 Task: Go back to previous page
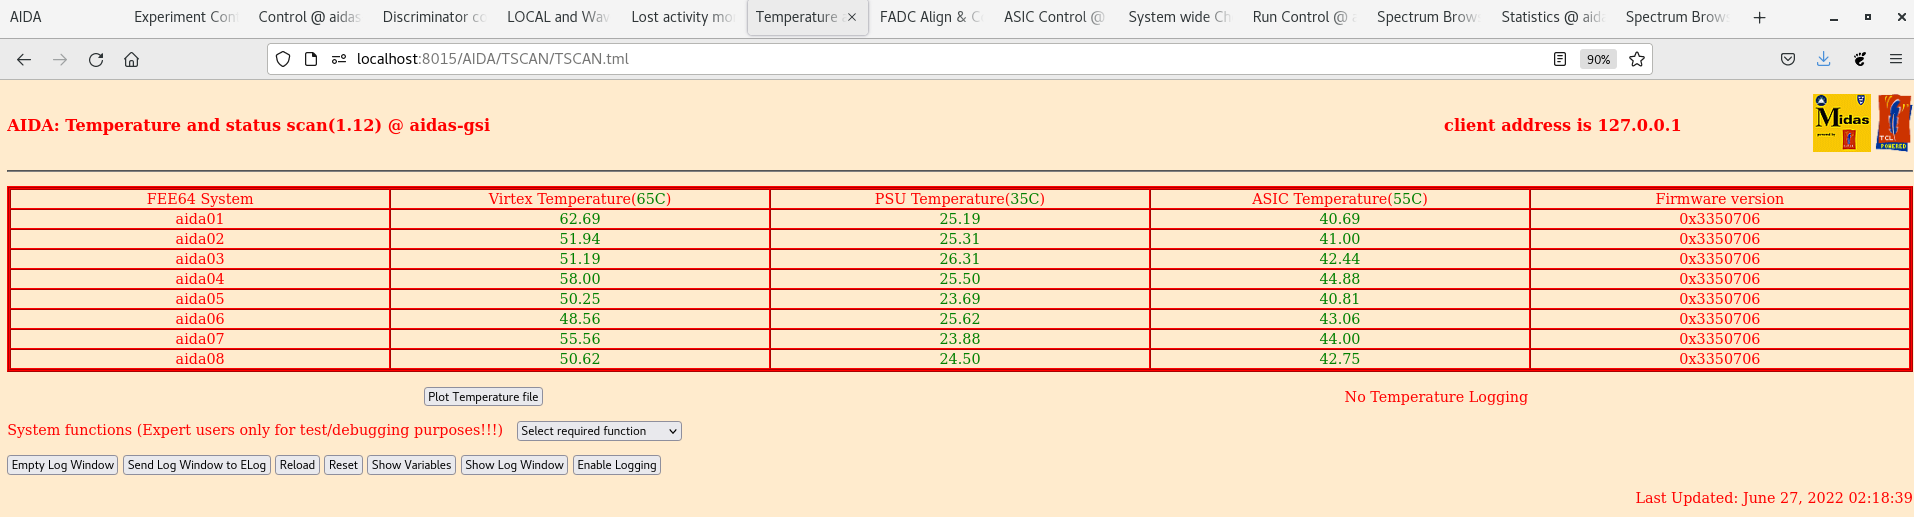24,60
